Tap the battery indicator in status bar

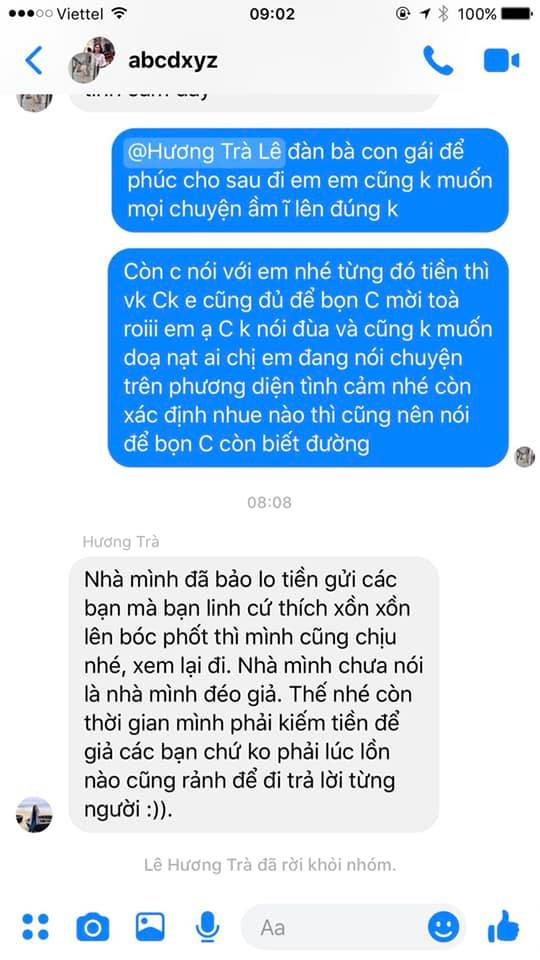click(x=516, y=13)
